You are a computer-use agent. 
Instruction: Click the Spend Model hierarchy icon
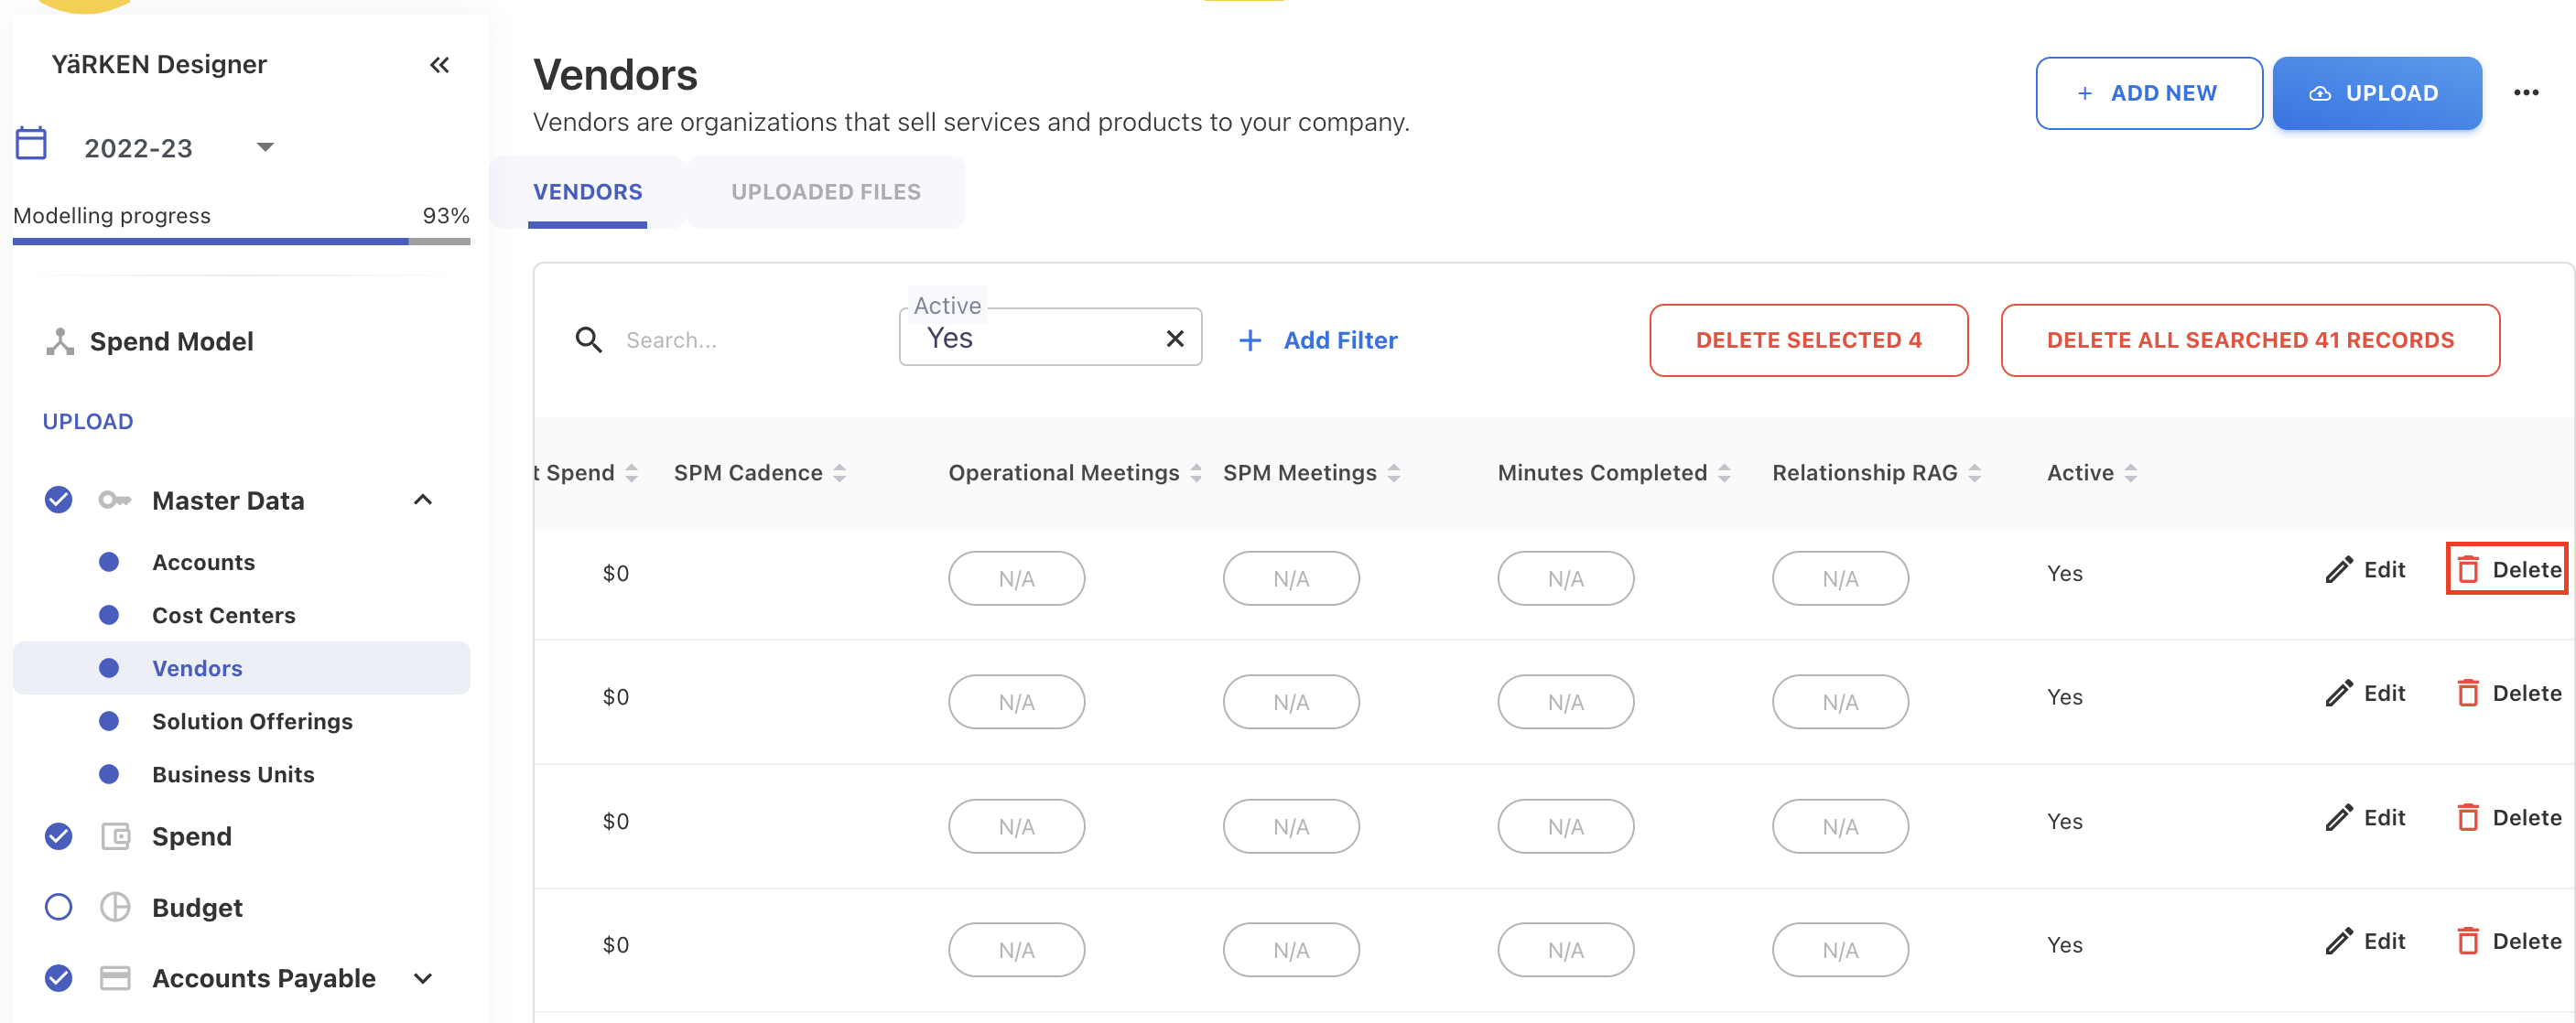click(x=60, y=342)
